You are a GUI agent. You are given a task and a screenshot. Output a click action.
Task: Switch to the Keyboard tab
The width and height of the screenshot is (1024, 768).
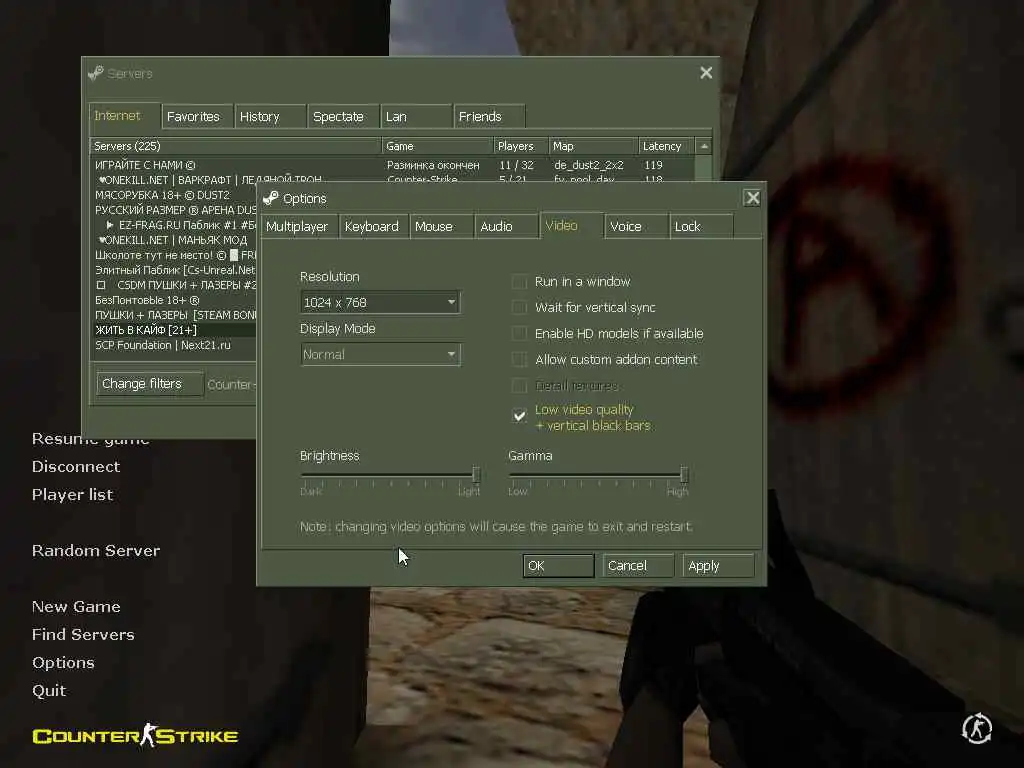[374, 226]
